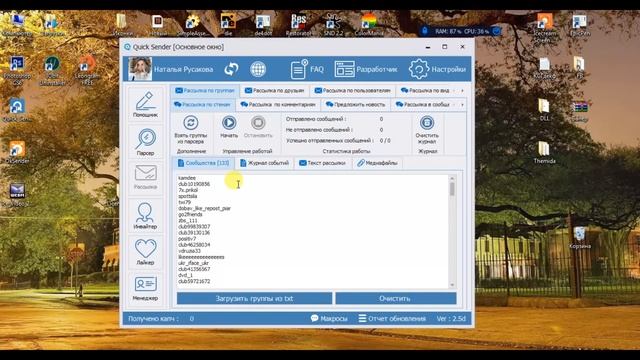
Task: Click the list scroll-down arrow
Action: pos(452,285)
